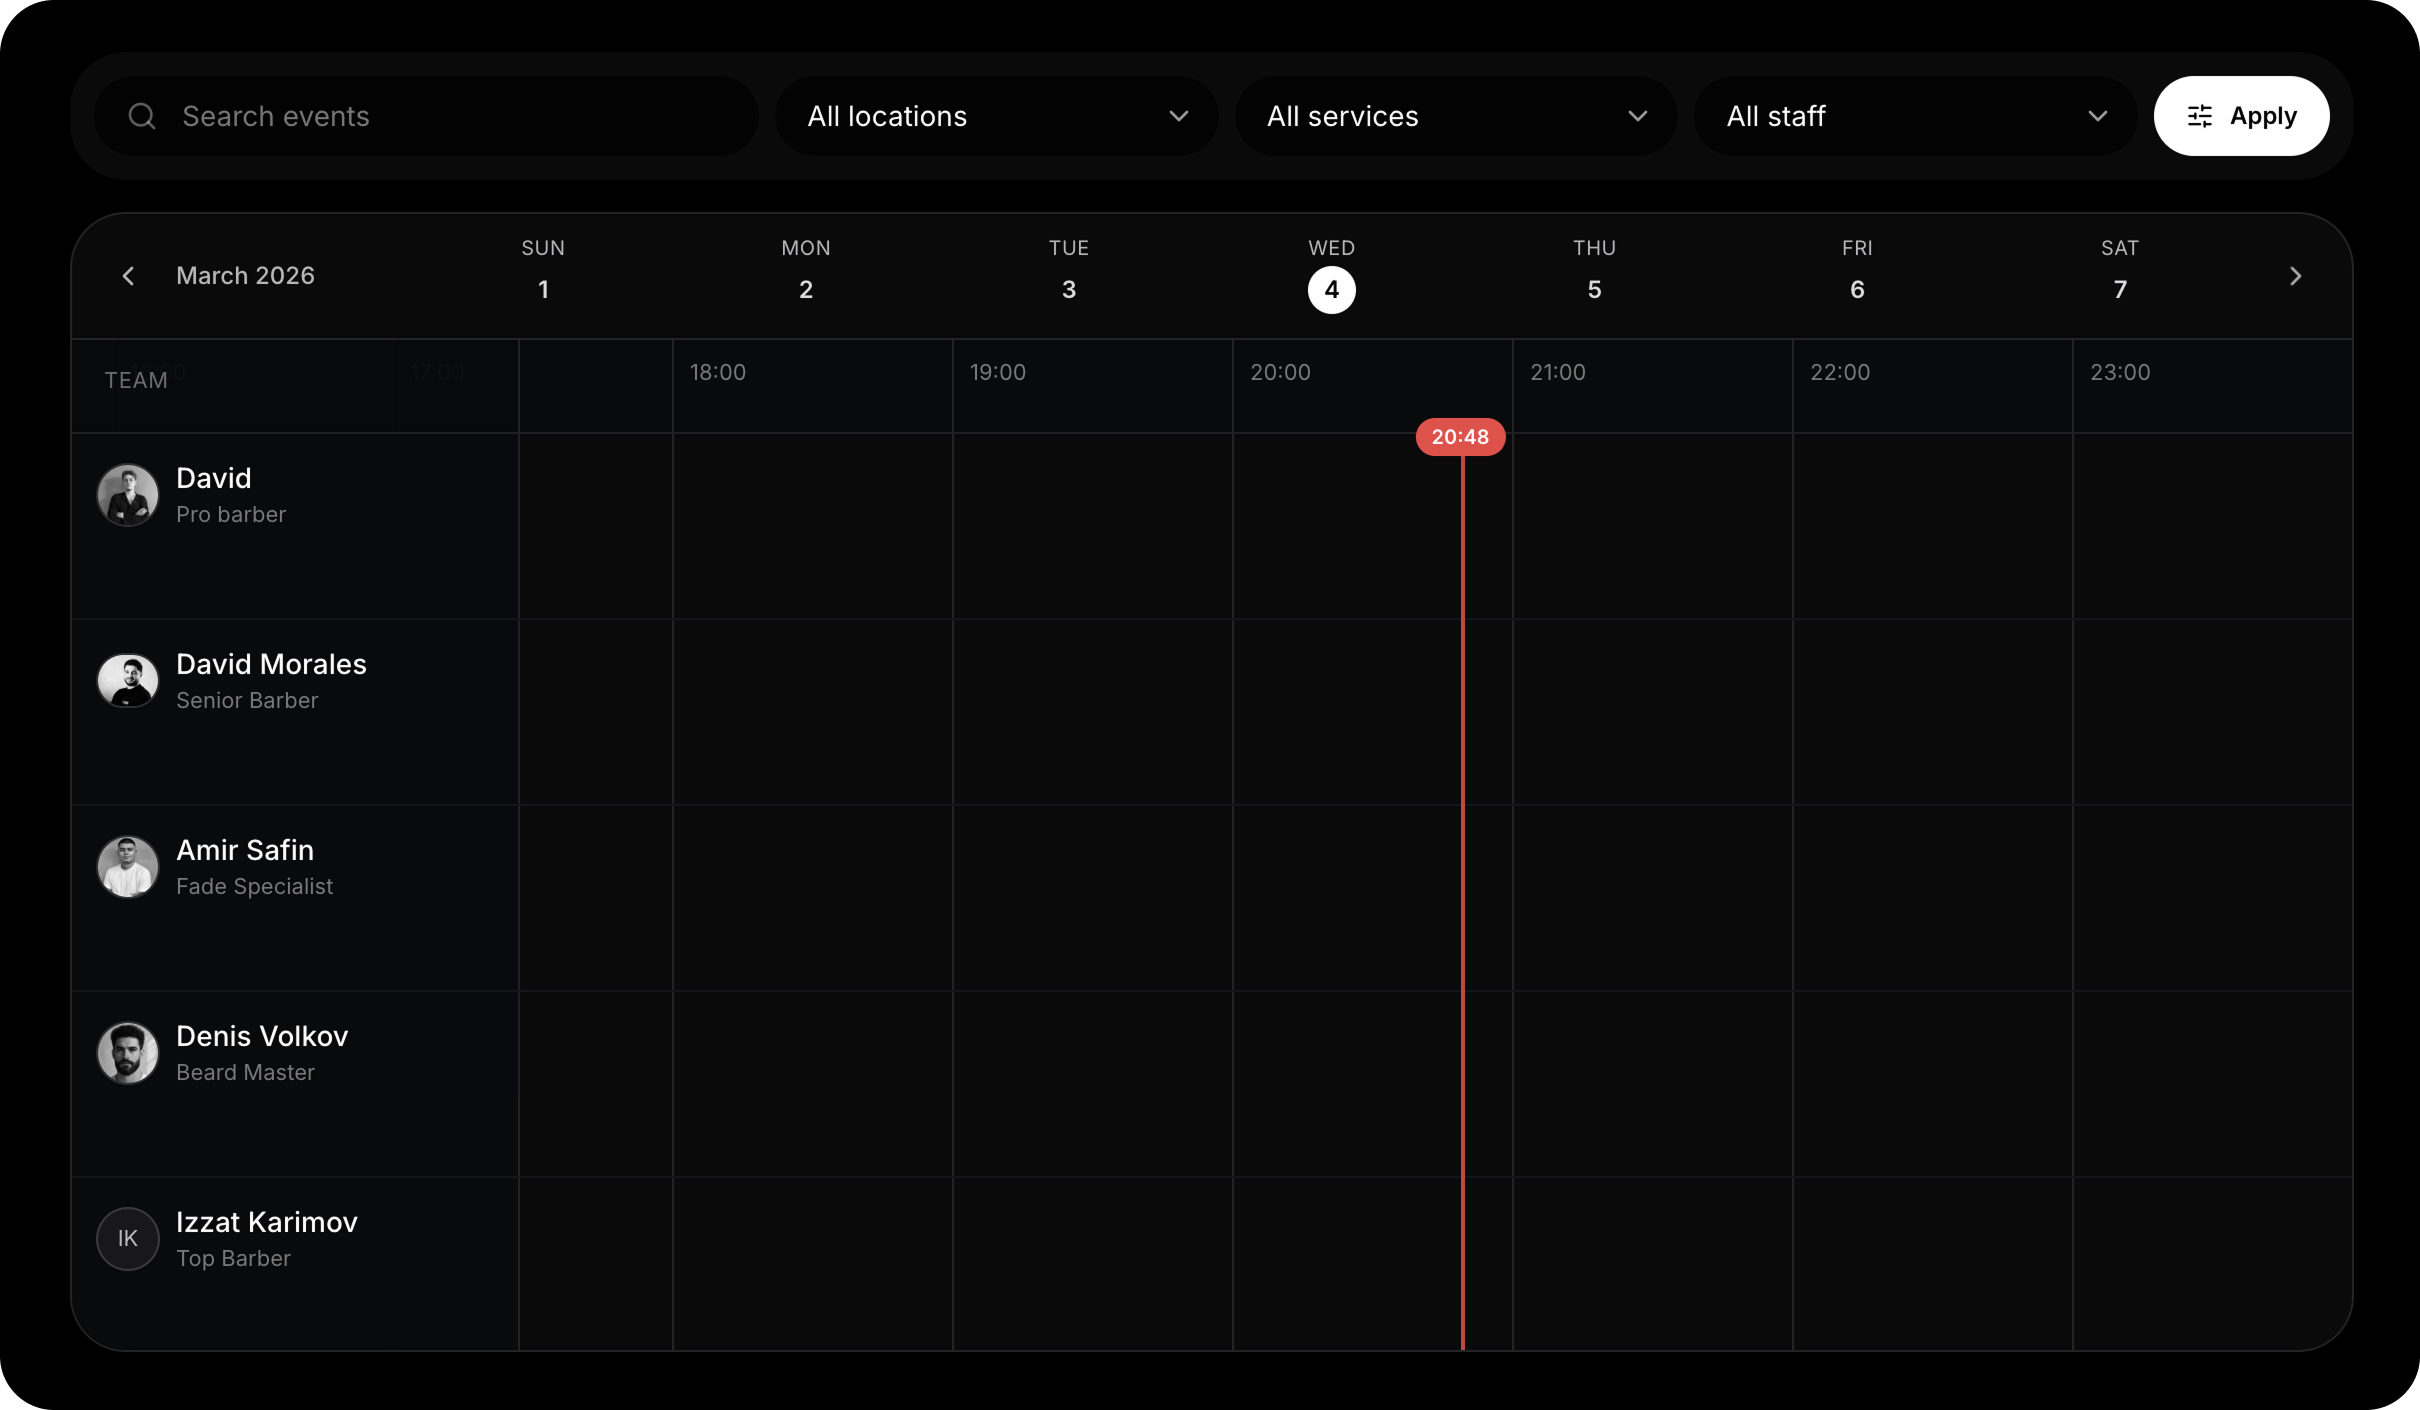Viewport: 2420px width, 1410px height.
Task: Open the All locations dropdown
Action: pos(995,115)
